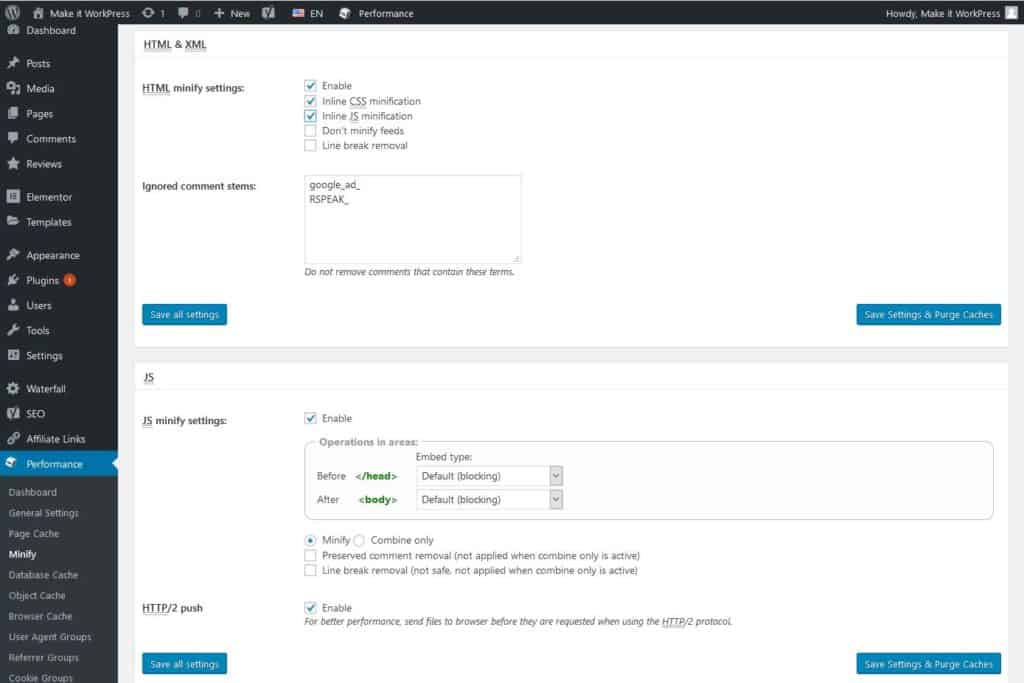Click Minify submenu item
This screenshot has width=1024, height=683.
(x=22, y=554)
